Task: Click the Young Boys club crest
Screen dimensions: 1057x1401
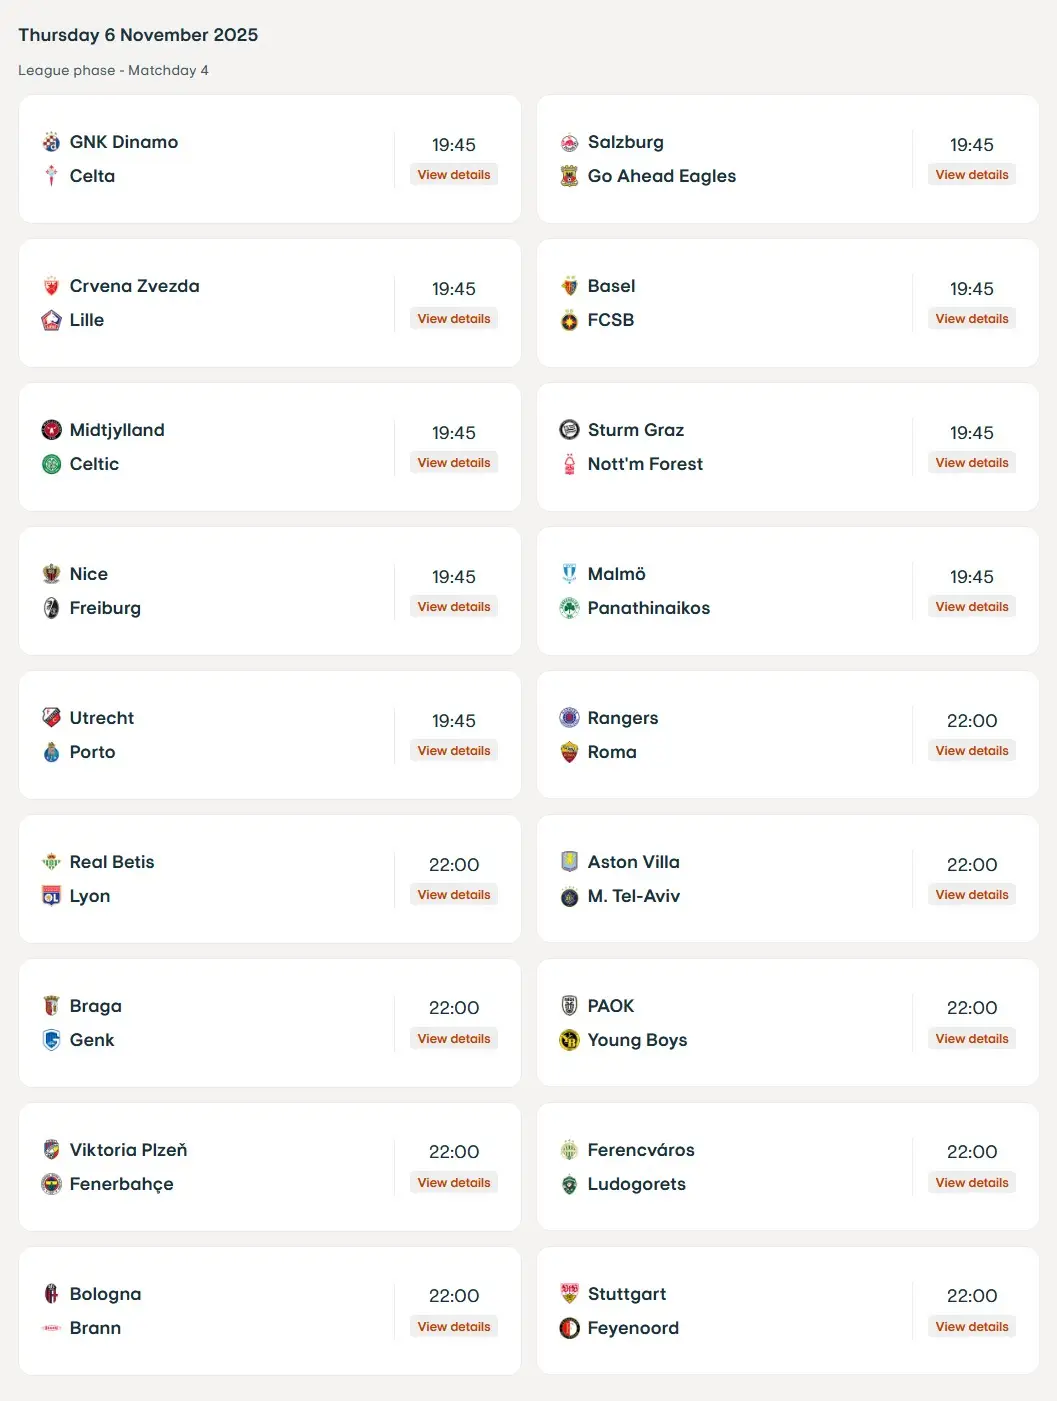Action: click(x=569, y=1040)
